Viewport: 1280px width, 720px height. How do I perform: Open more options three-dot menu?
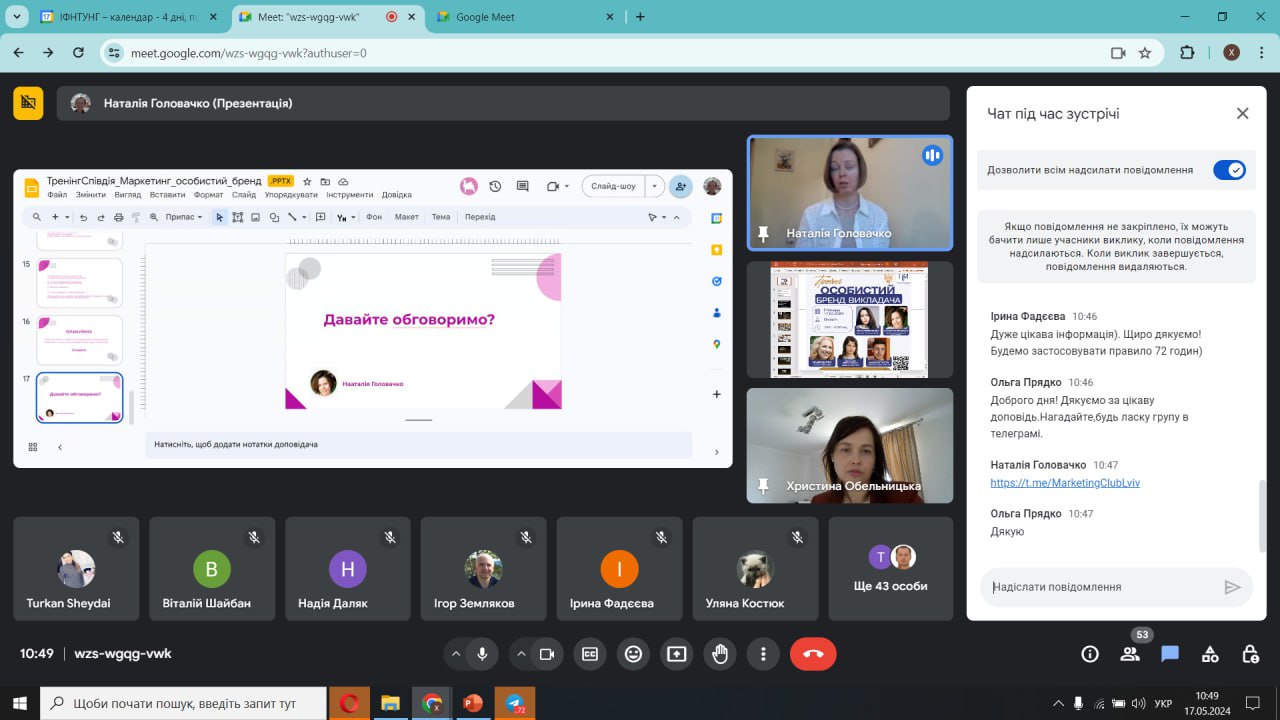[x=763, y=654]
